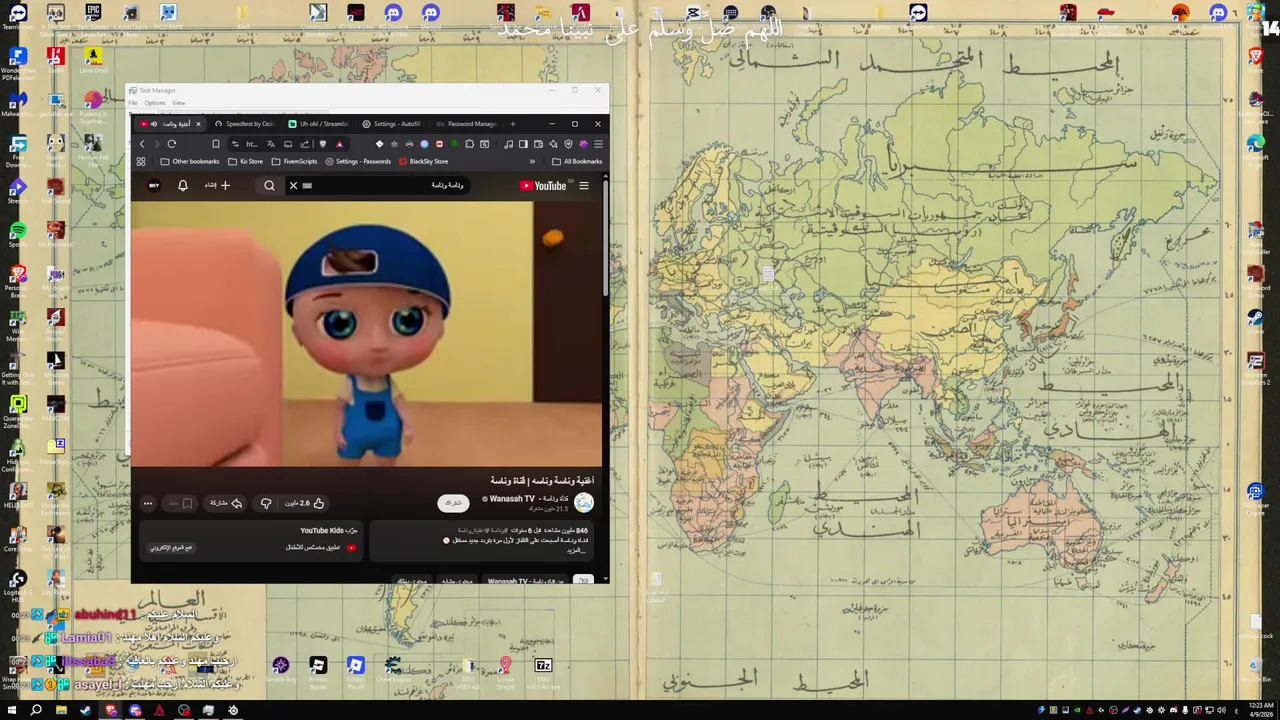This screenshot has width=1280, height=720.
Task: Expand hidden bookmarks with double chevron
Action: [x=532, y=161]
